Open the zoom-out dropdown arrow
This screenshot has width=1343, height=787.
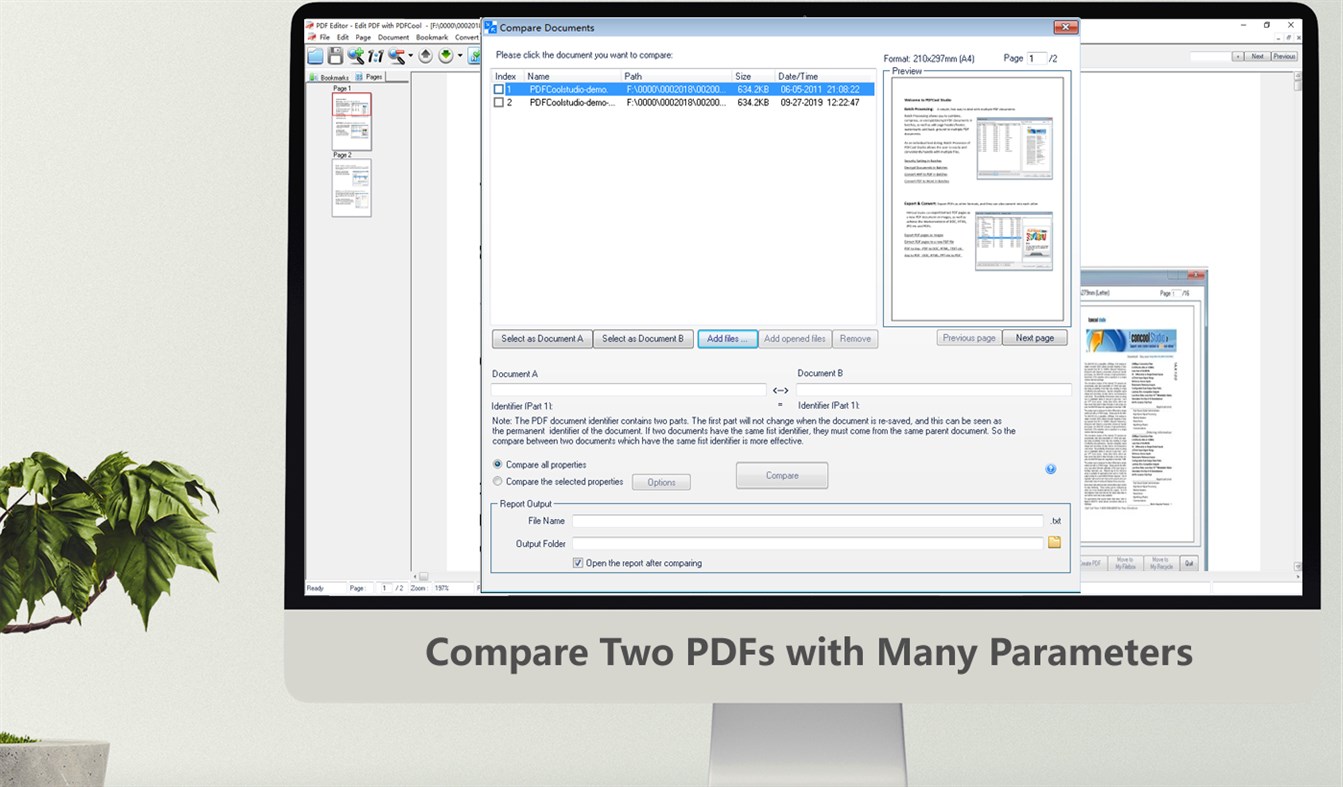(410, 56)
